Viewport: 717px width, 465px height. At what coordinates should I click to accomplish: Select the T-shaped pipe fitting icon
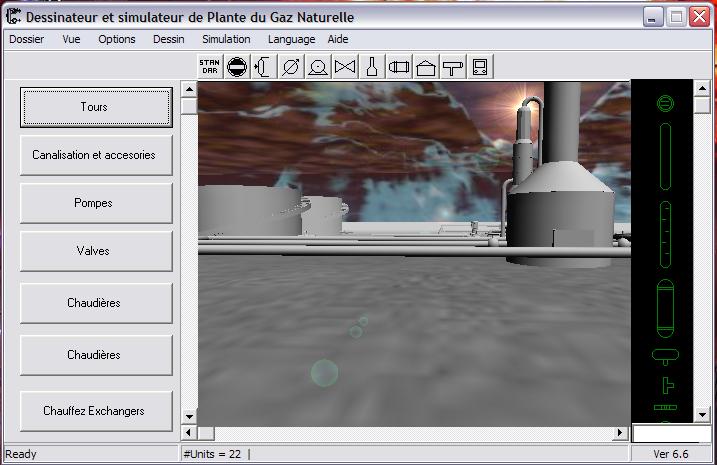(453, 67)
